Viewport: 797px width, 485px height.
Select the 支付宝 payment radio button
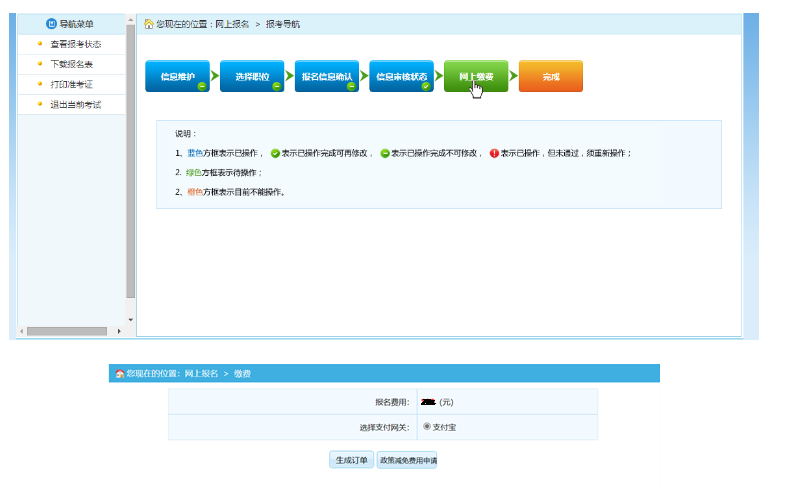point(427,426)
